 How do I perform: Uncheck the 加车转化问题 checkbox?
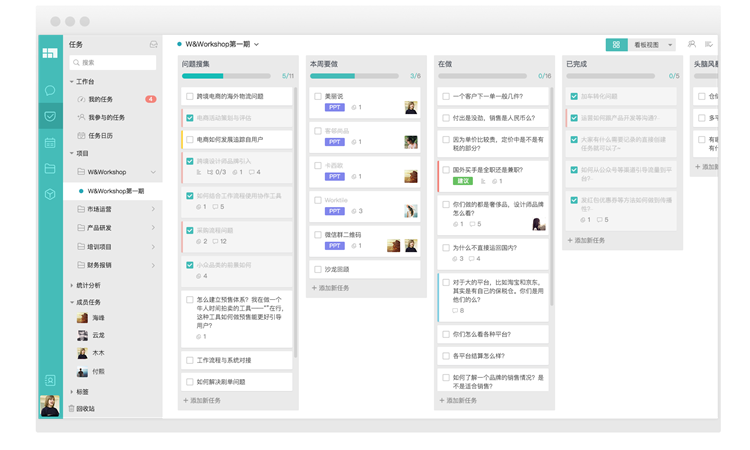(x=574, y=97)
